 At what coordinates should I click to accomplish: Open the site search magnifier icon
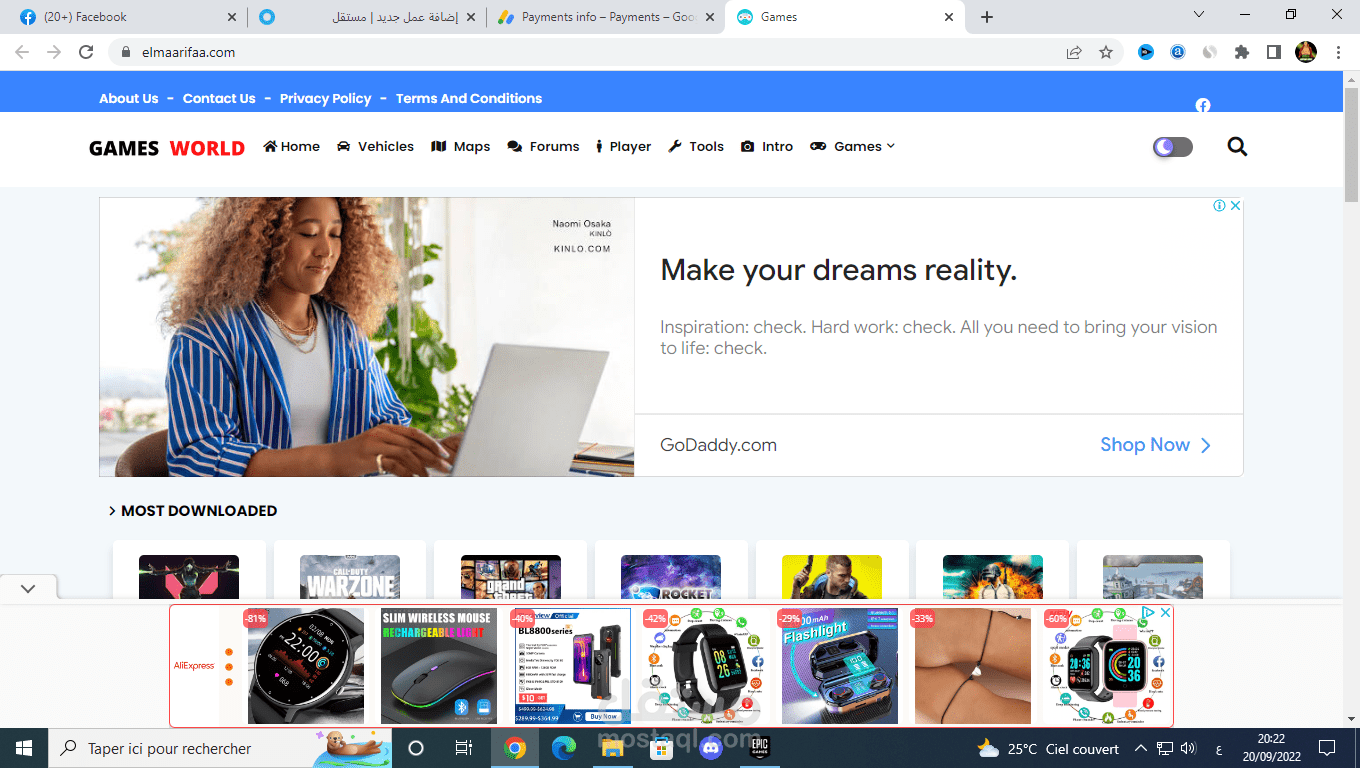pos(1237,147)
